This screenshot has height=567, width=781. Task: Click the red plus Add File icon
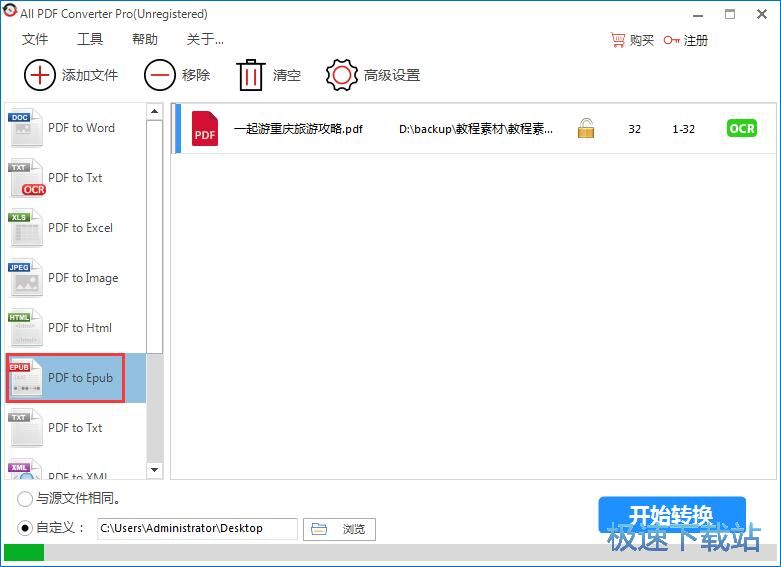[x=39, y=75]
